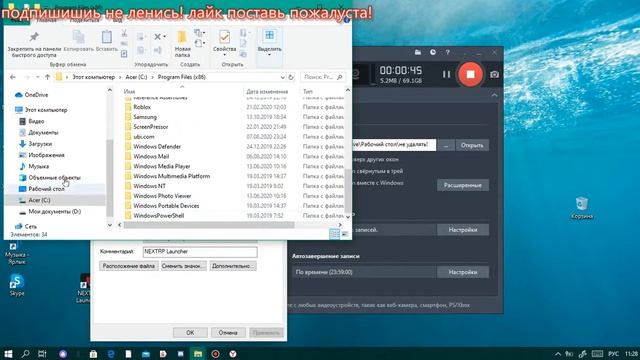Click Расширенные in the recorder settings
The image size is (640, 360).
462,185
